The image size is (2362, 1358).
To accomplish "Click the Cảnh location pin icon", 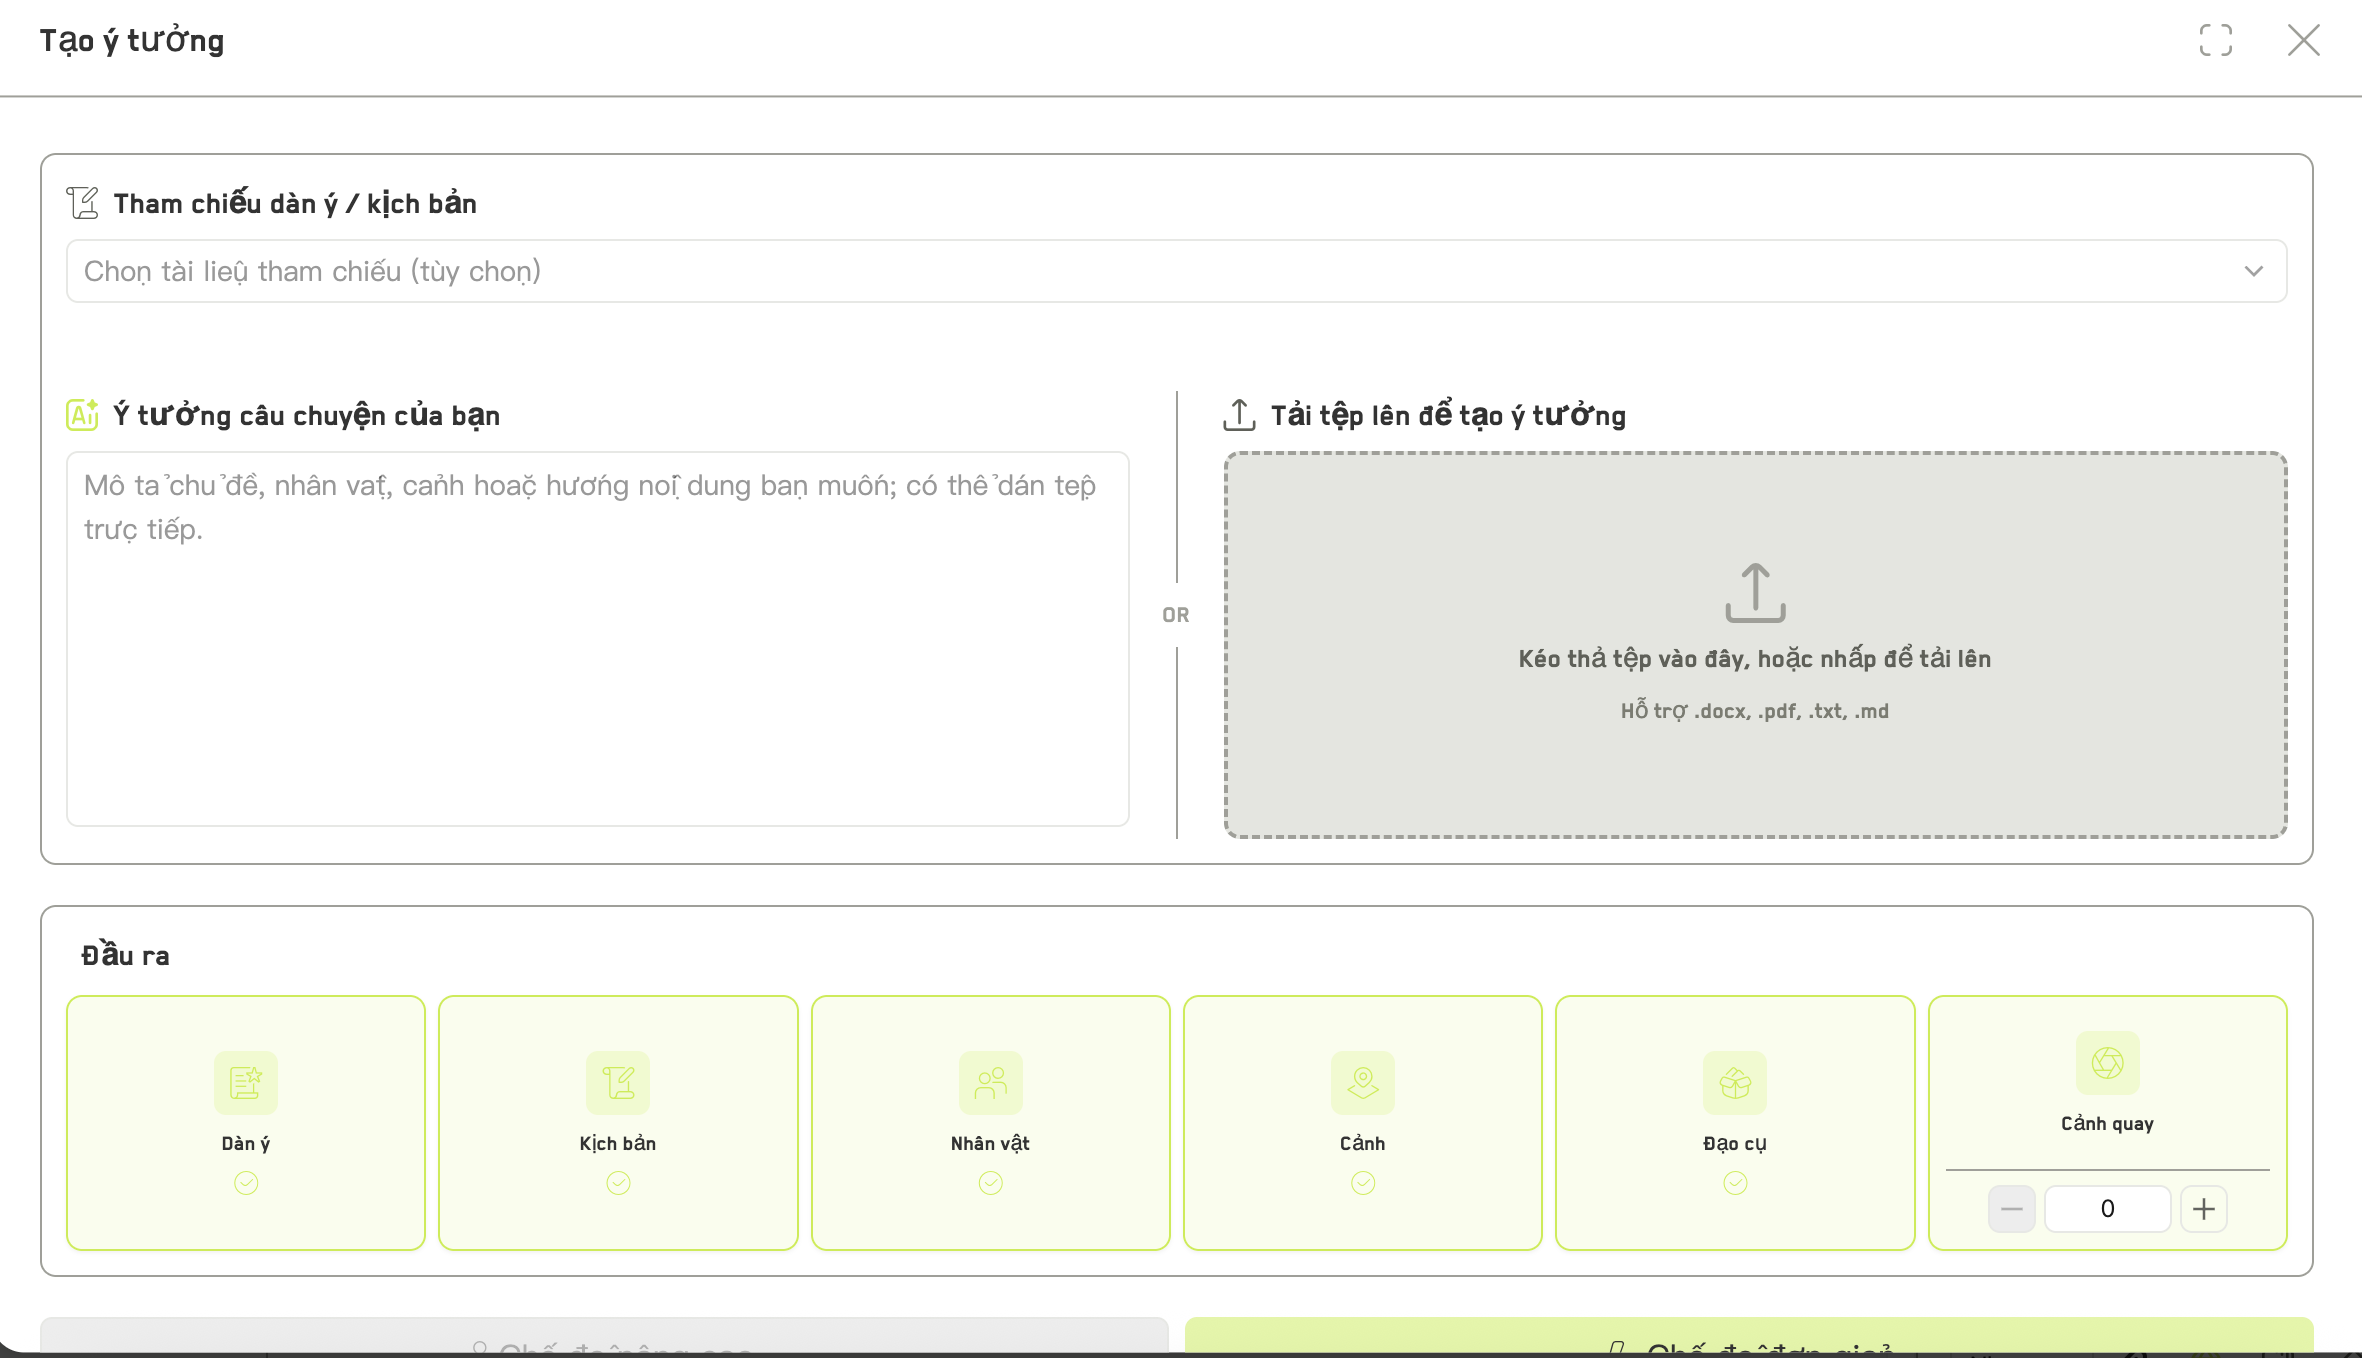I will pyautogui.click(x=1363, y=1083).
